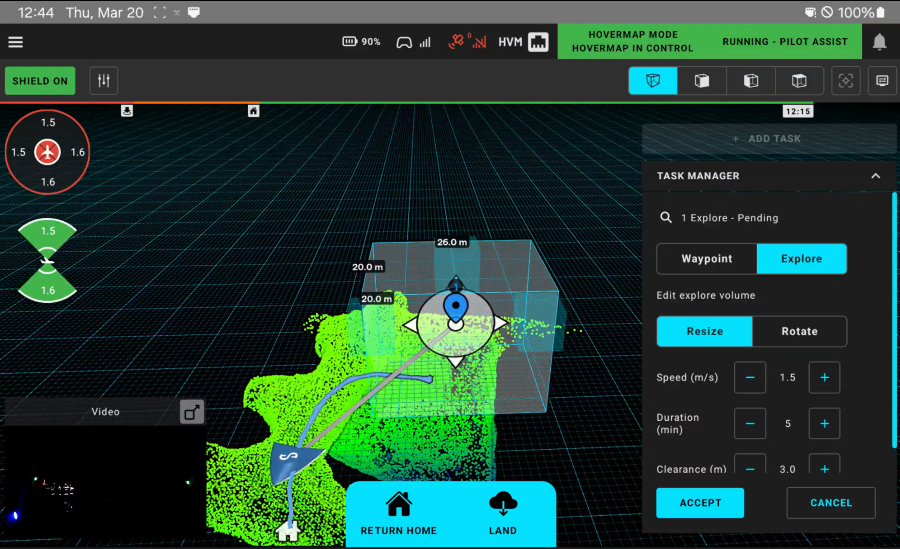
Task: Toggle the SHIELD ON button
Action: [40, 81]
